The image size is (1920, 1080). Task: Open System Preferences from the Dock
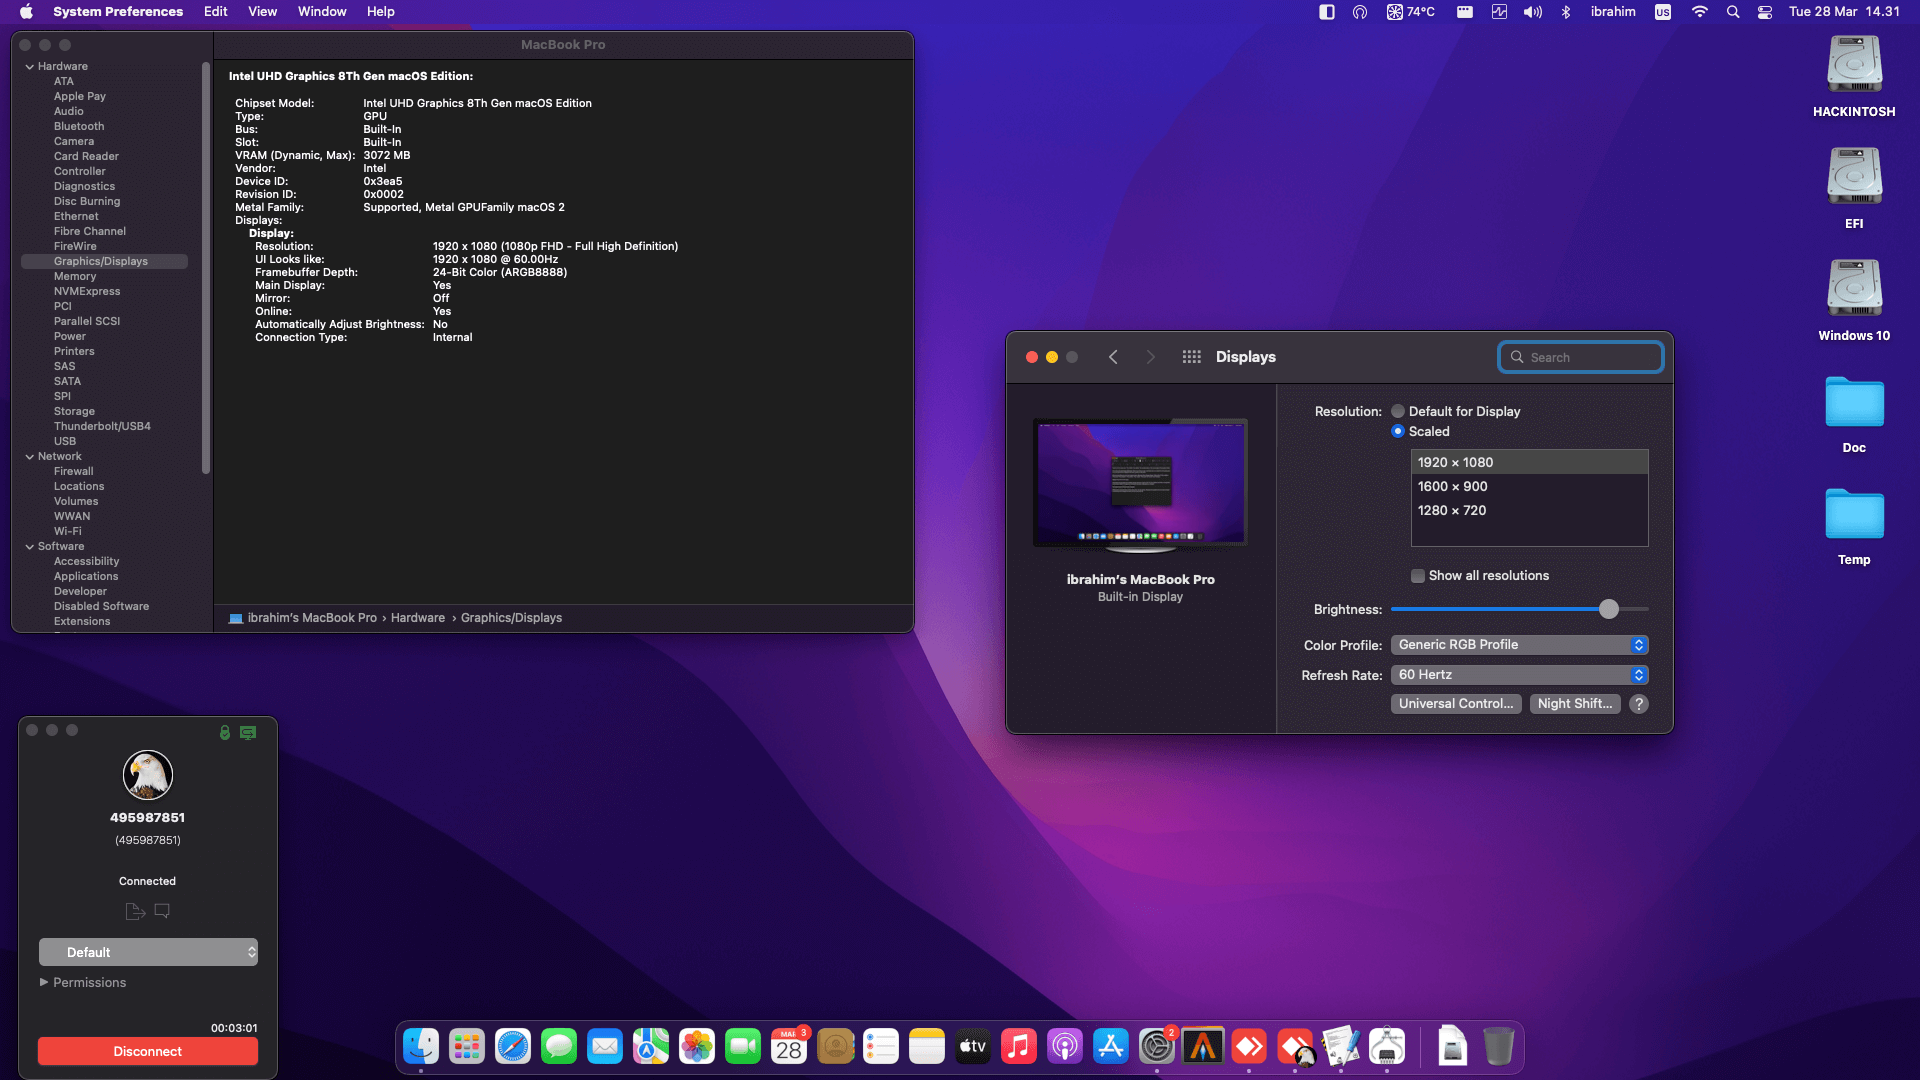(1158, 1046)
